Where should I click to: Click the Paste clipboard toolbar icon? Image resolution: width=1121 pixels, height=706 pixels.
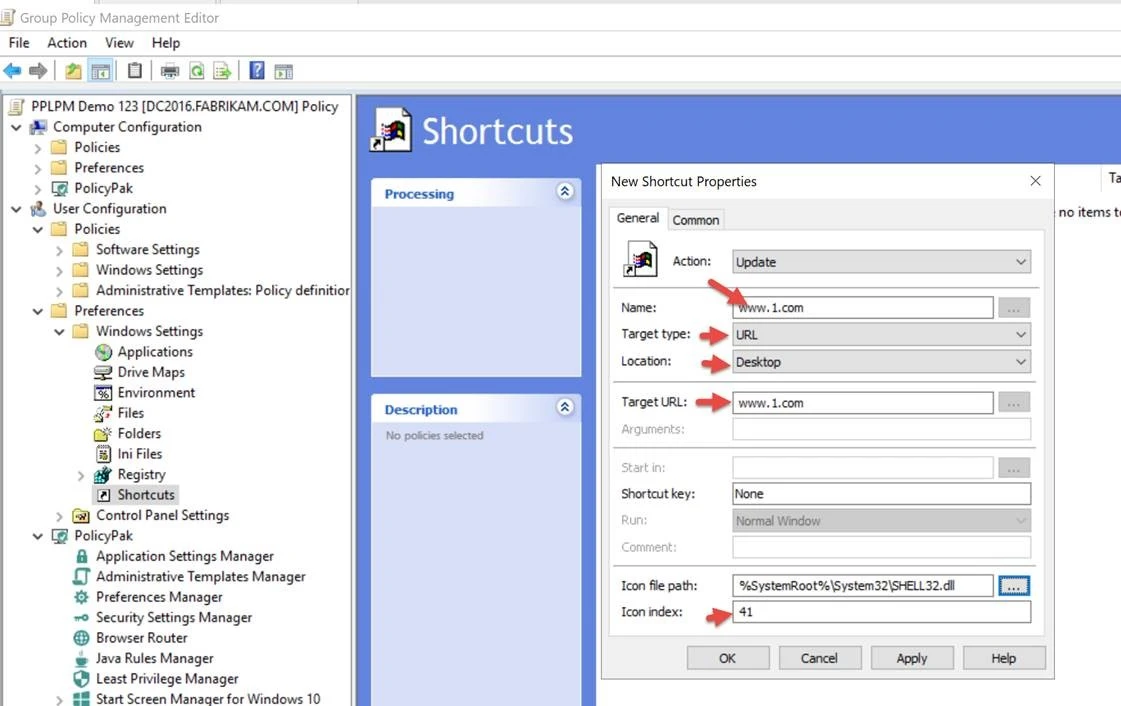(x=134, y=71)
